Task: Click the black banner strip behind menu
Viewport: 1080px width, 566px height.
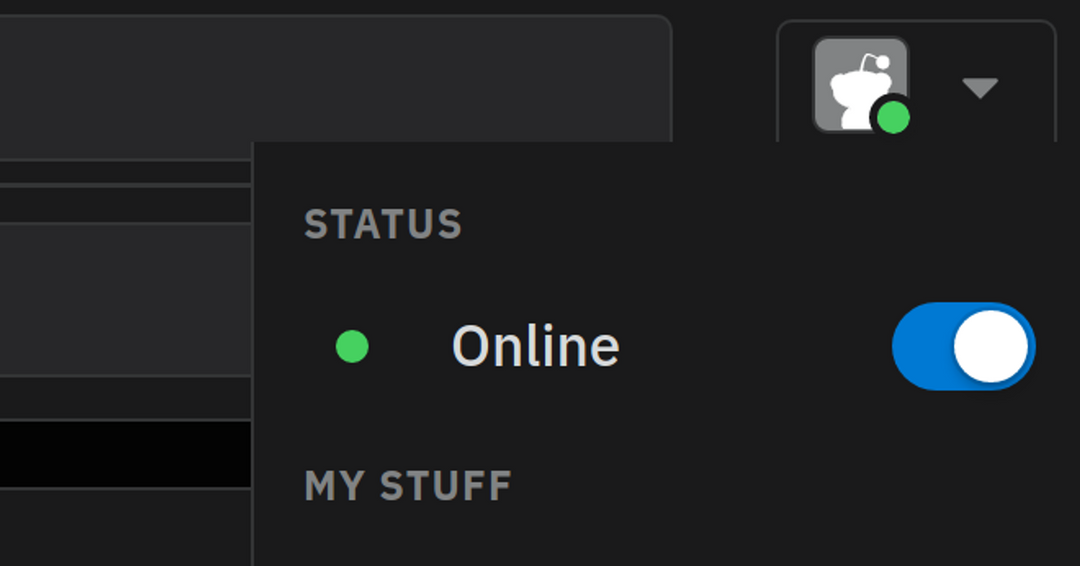Action: [125, 454]
